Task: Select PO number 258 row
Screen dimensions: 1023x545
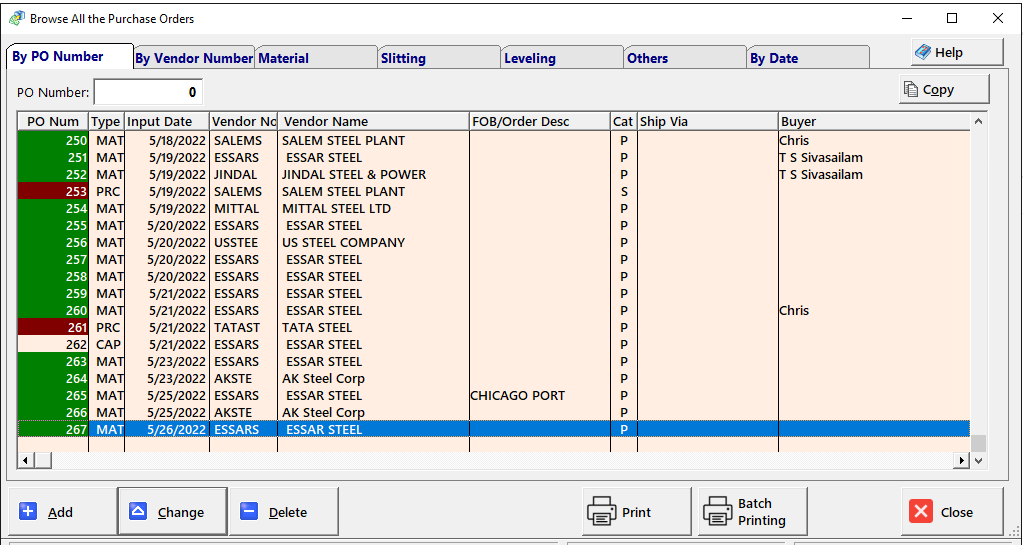Action: coord(494,276)
